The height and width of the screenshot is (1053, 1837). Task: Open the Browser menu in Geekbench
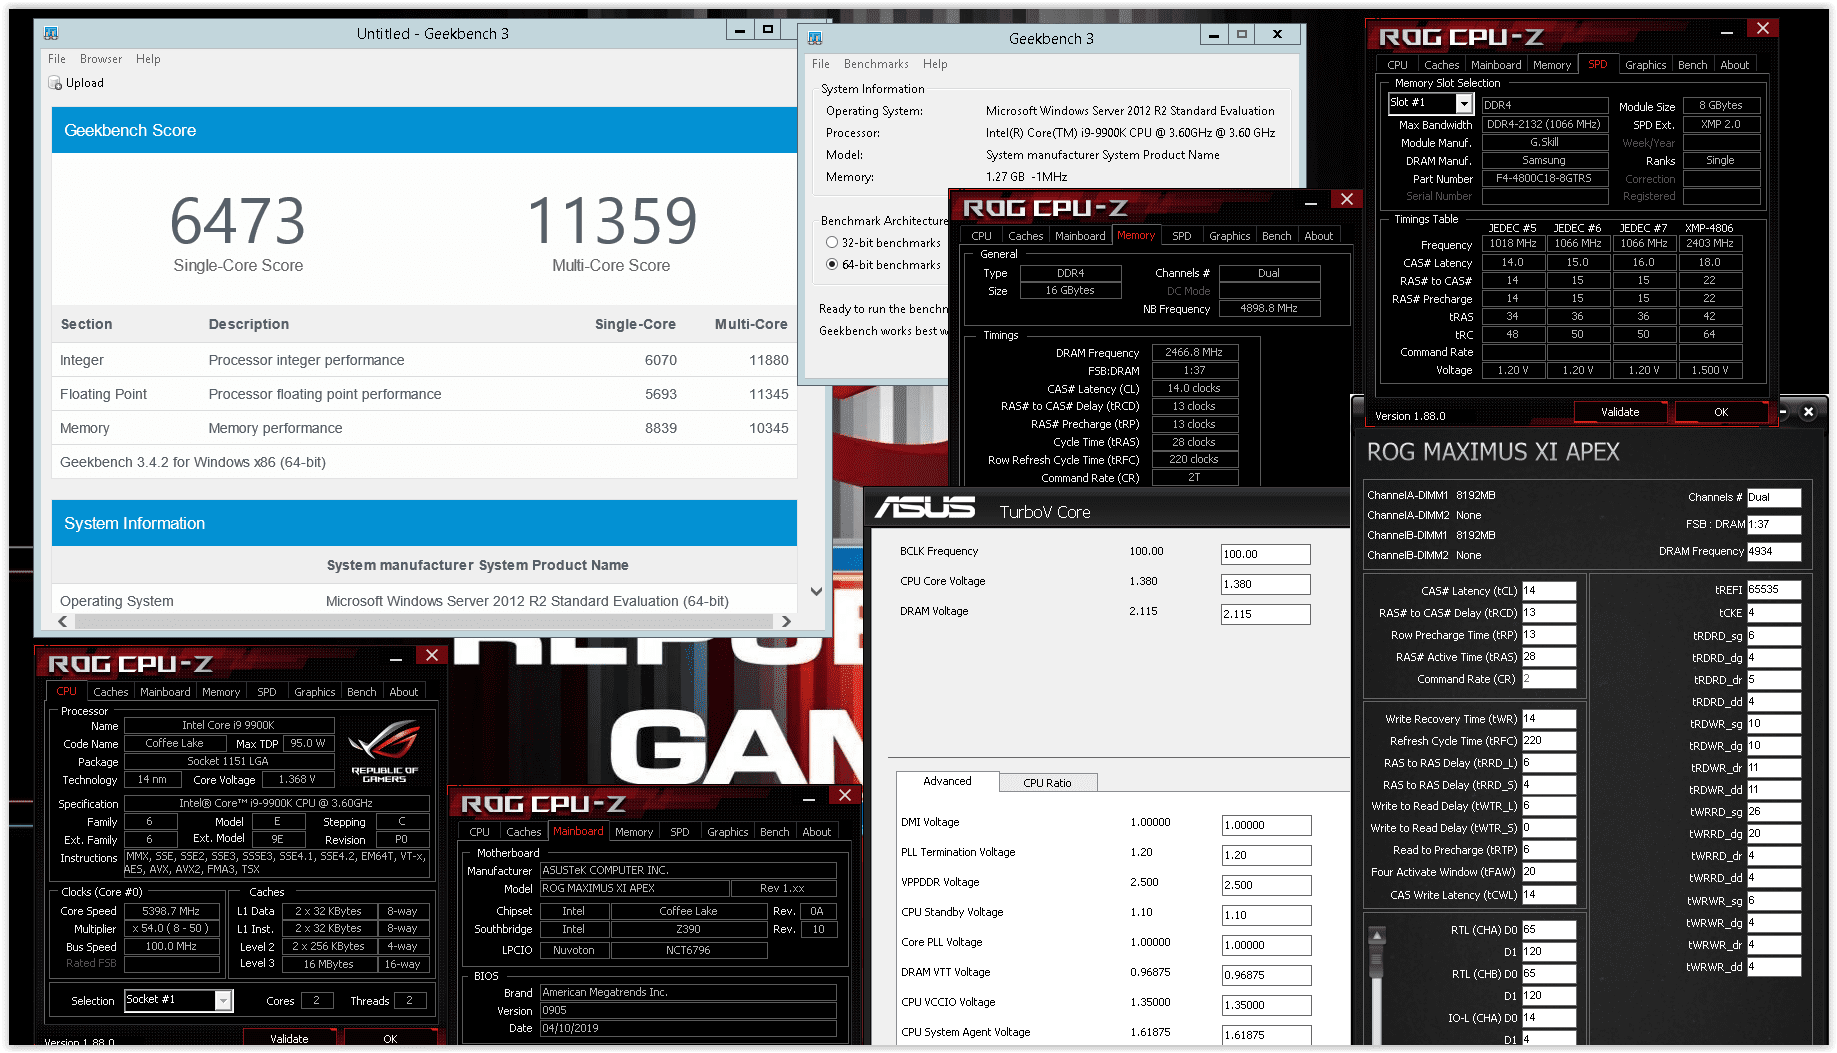[x=101, y=59]
